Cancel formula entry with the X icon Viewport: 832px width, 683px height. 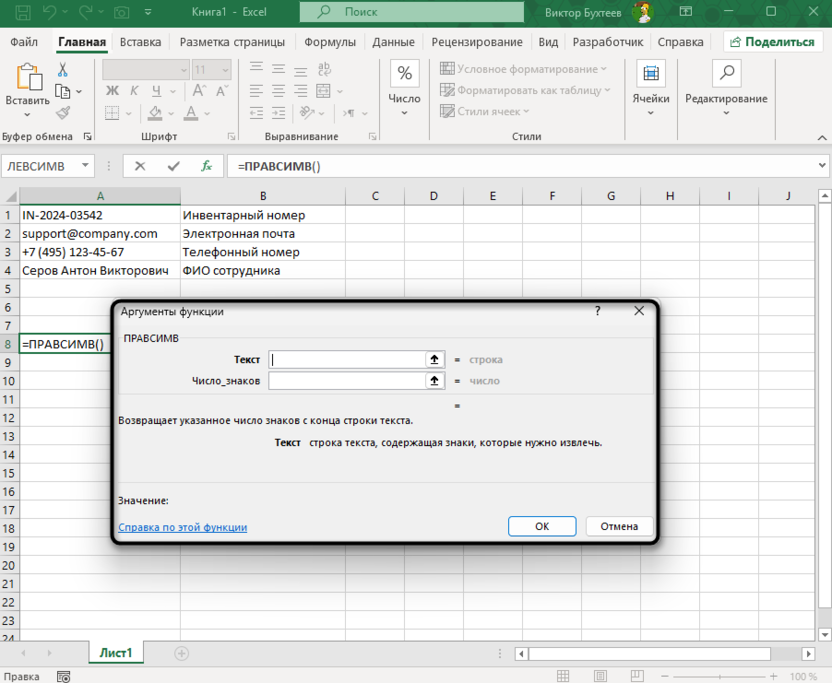pos(140,166)
